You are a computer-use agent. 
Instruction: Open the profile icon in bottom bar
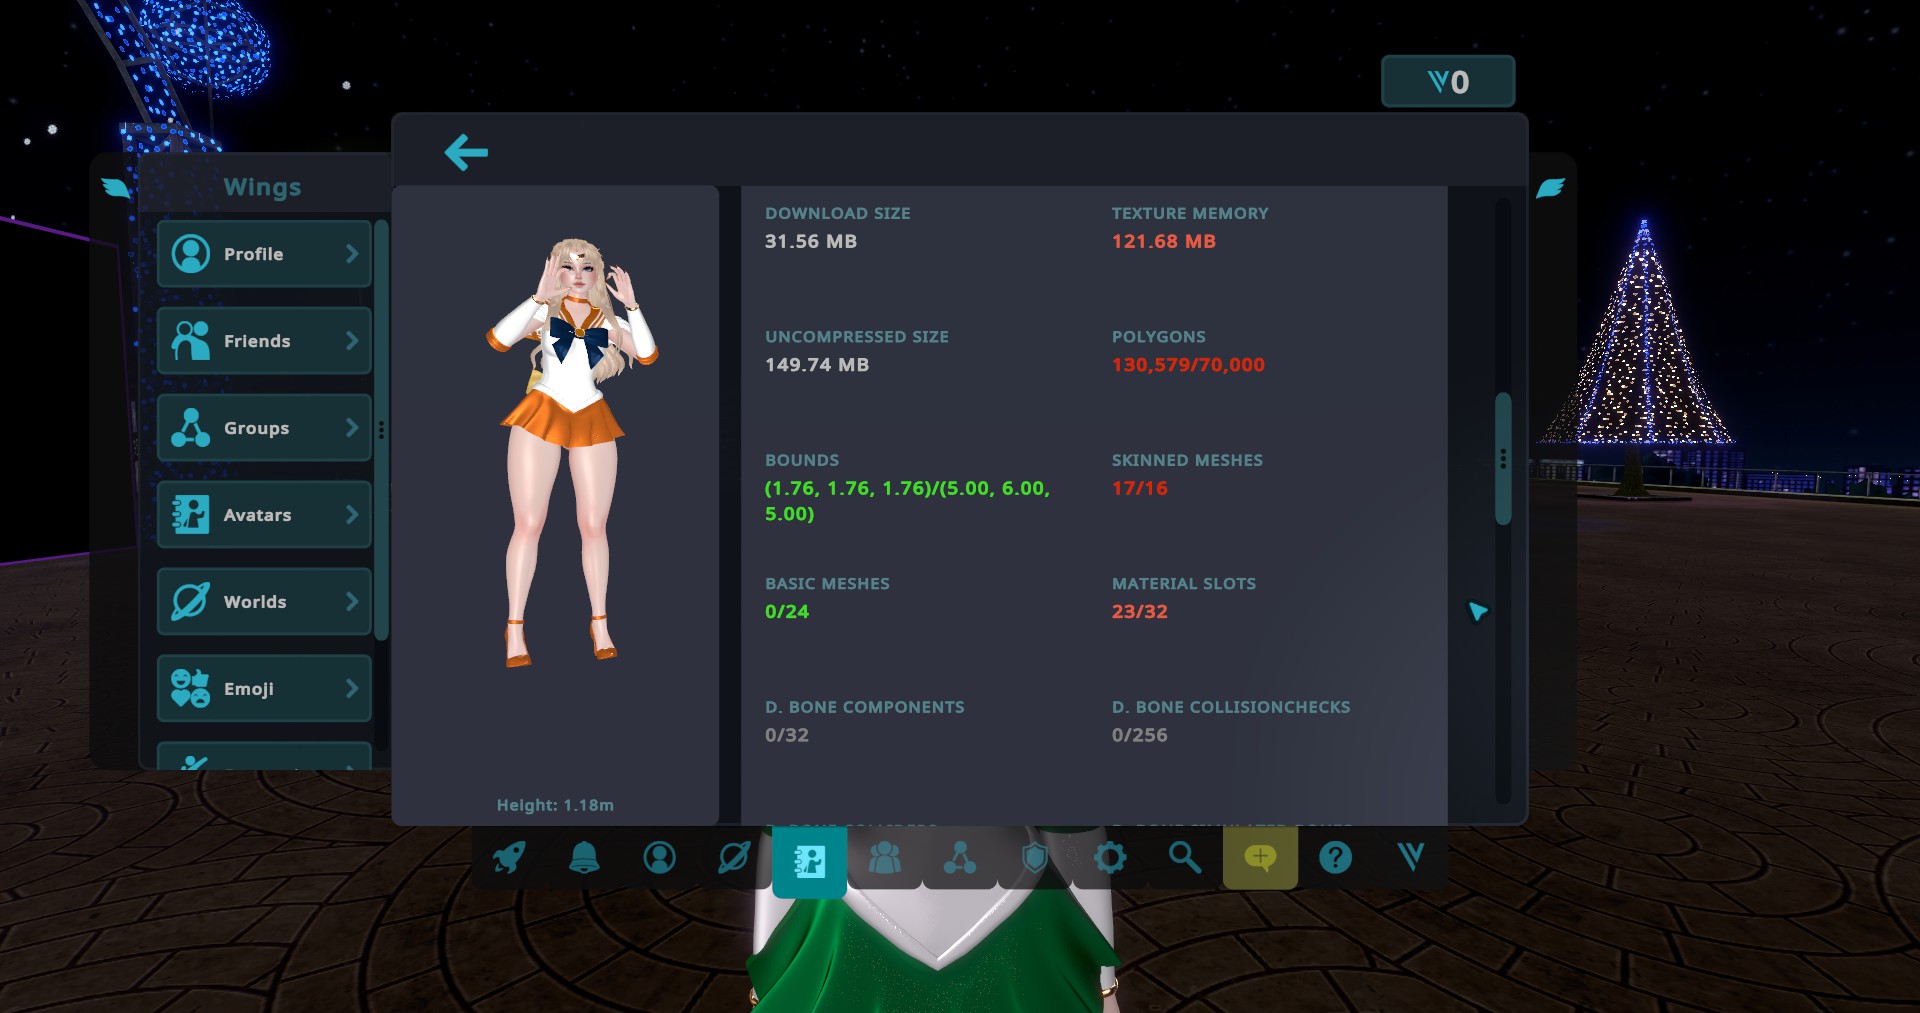click(x=659, y=857)
